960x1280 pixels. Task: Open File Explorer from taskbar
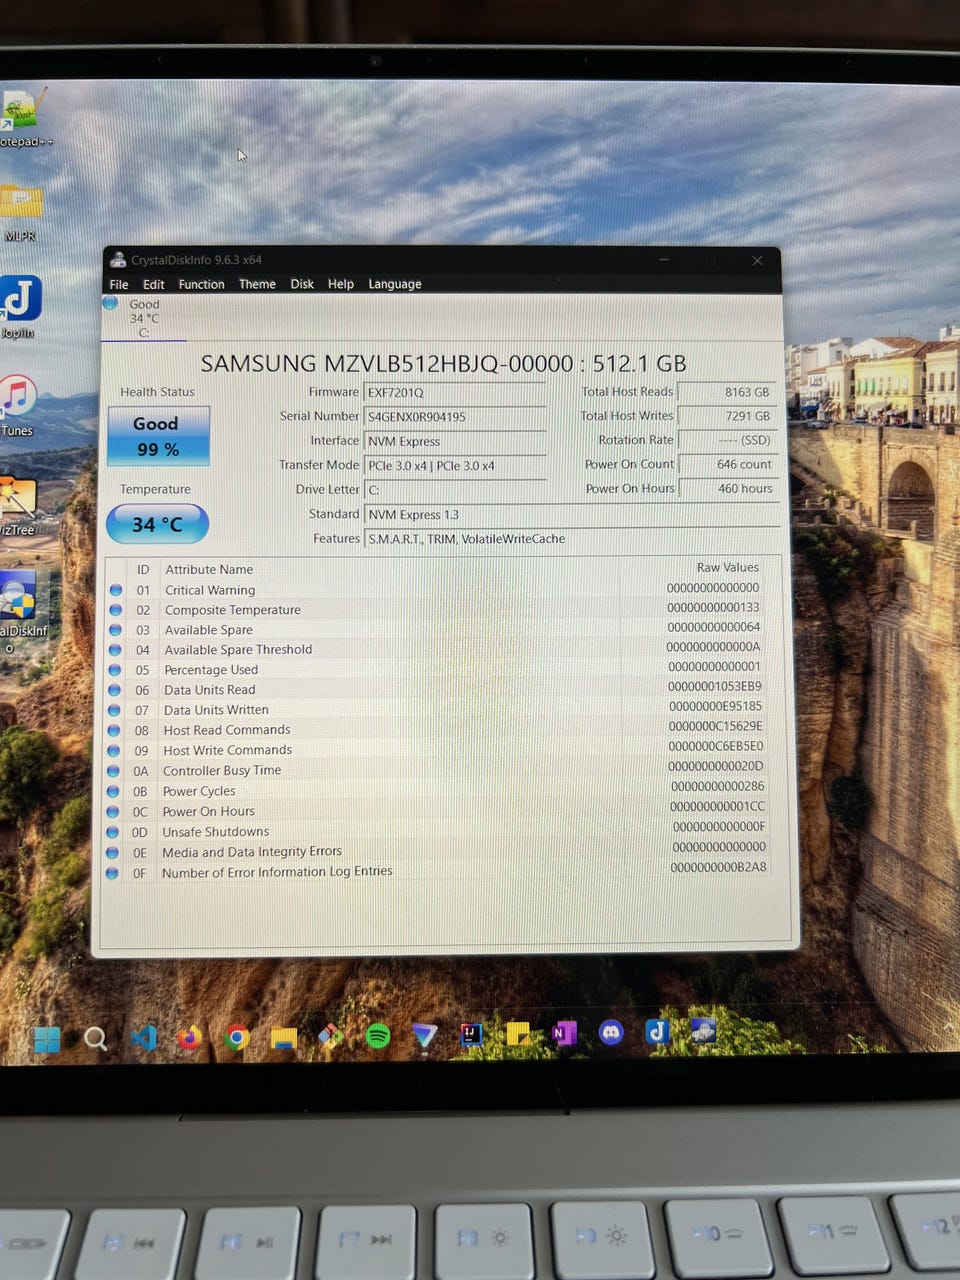(x=284, y=1037)
